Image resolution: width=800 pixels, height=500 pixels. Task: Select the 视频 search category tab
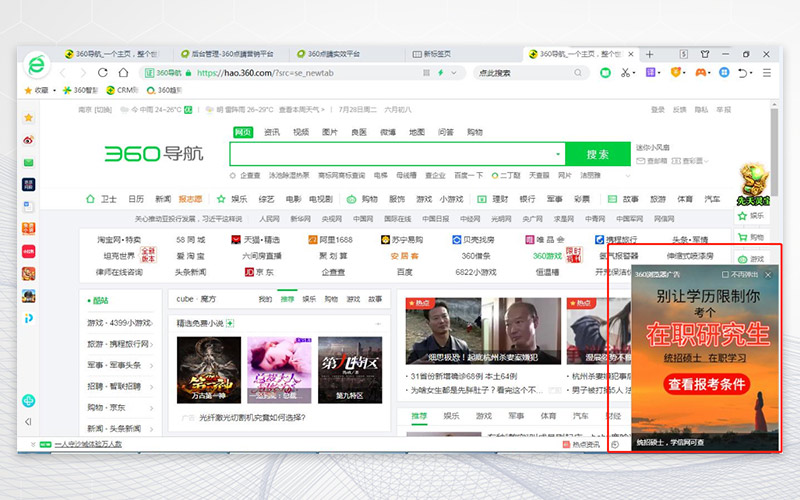click(301, 132)
